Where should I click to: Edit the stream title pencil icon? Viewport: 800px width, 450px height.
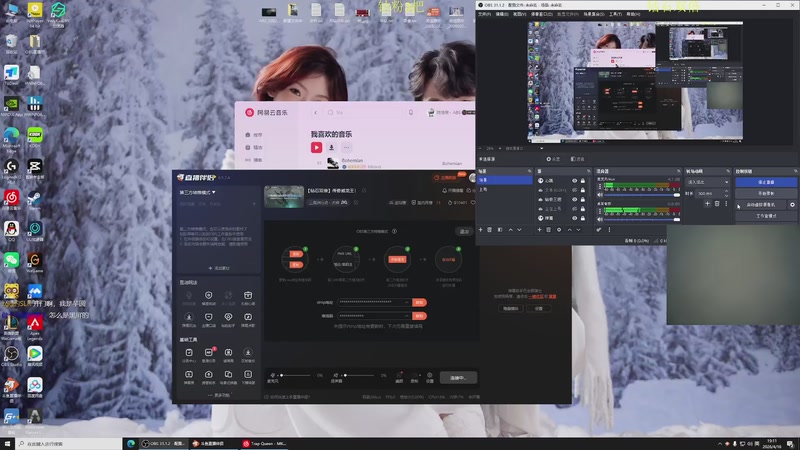pos(364,190)
